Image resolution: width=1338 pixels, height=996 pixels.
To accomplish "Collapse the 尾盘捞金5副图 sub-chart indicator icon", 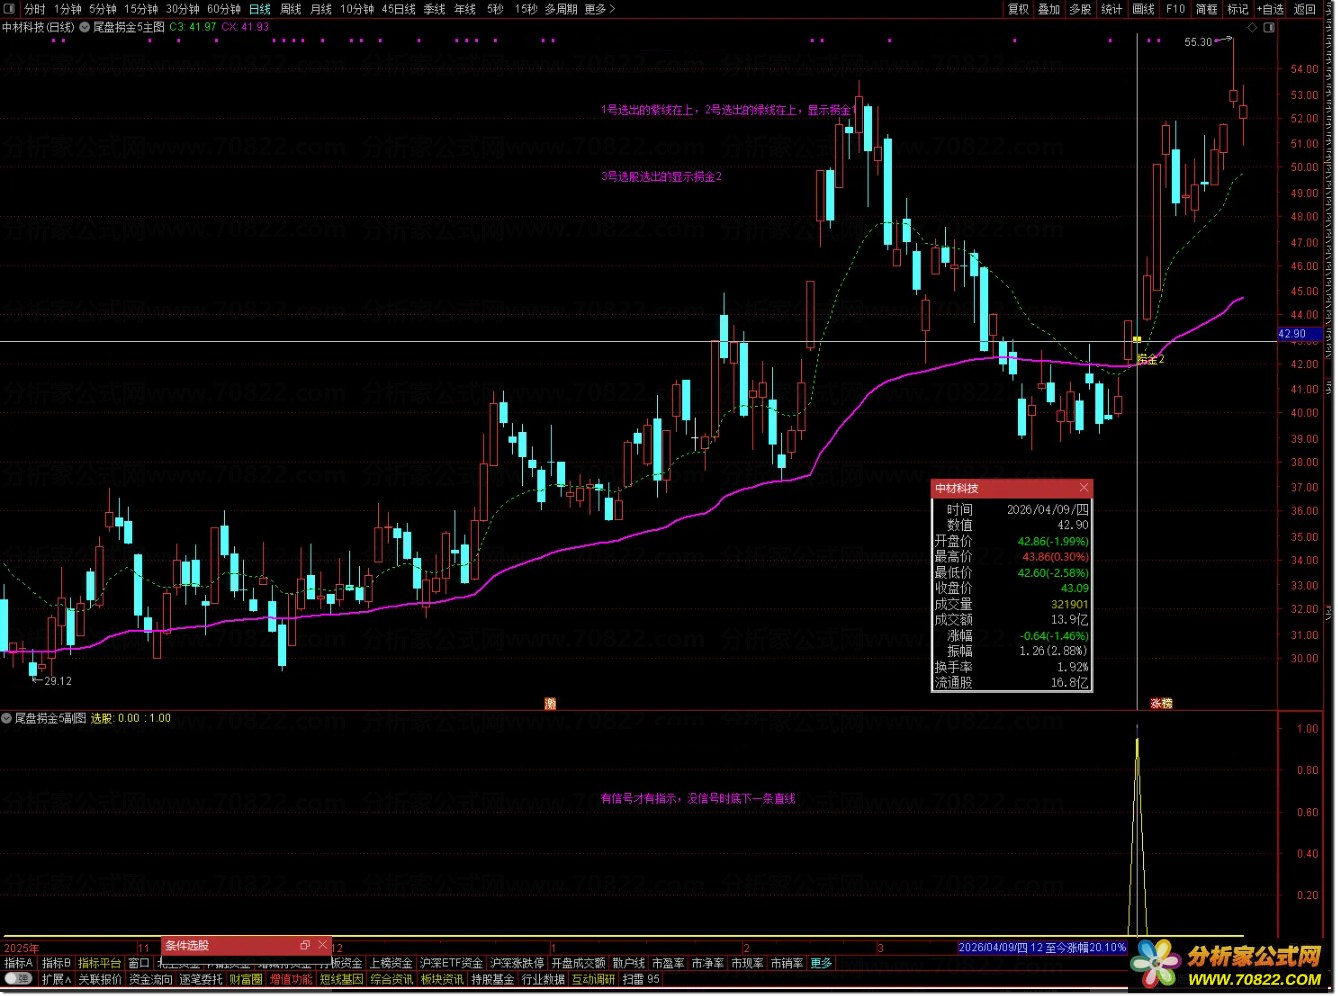I will pyautogui.click(x=7, y=719).
